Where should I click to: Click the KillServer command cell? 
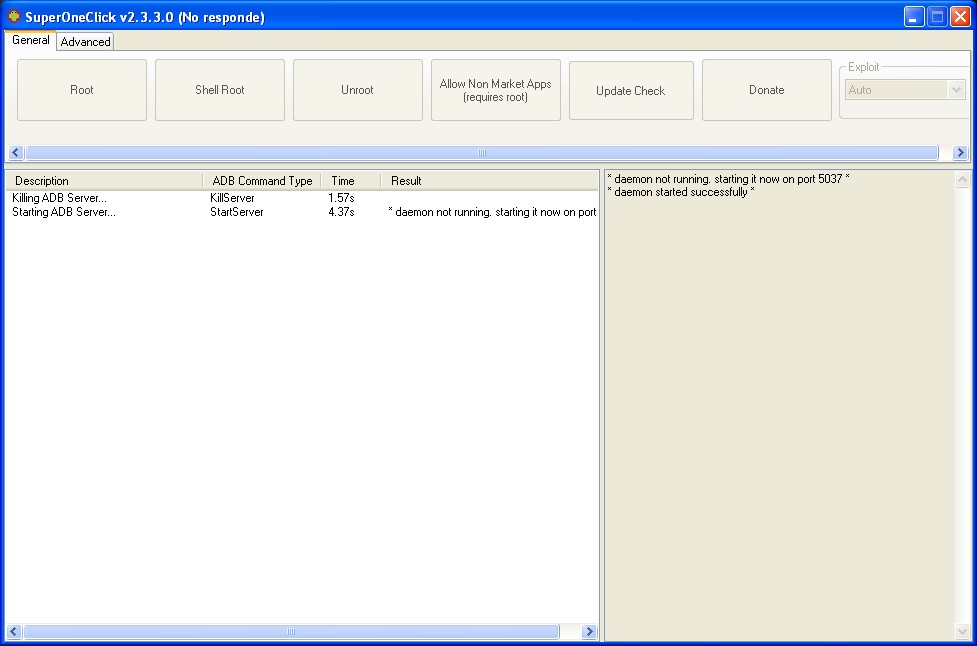232,198
